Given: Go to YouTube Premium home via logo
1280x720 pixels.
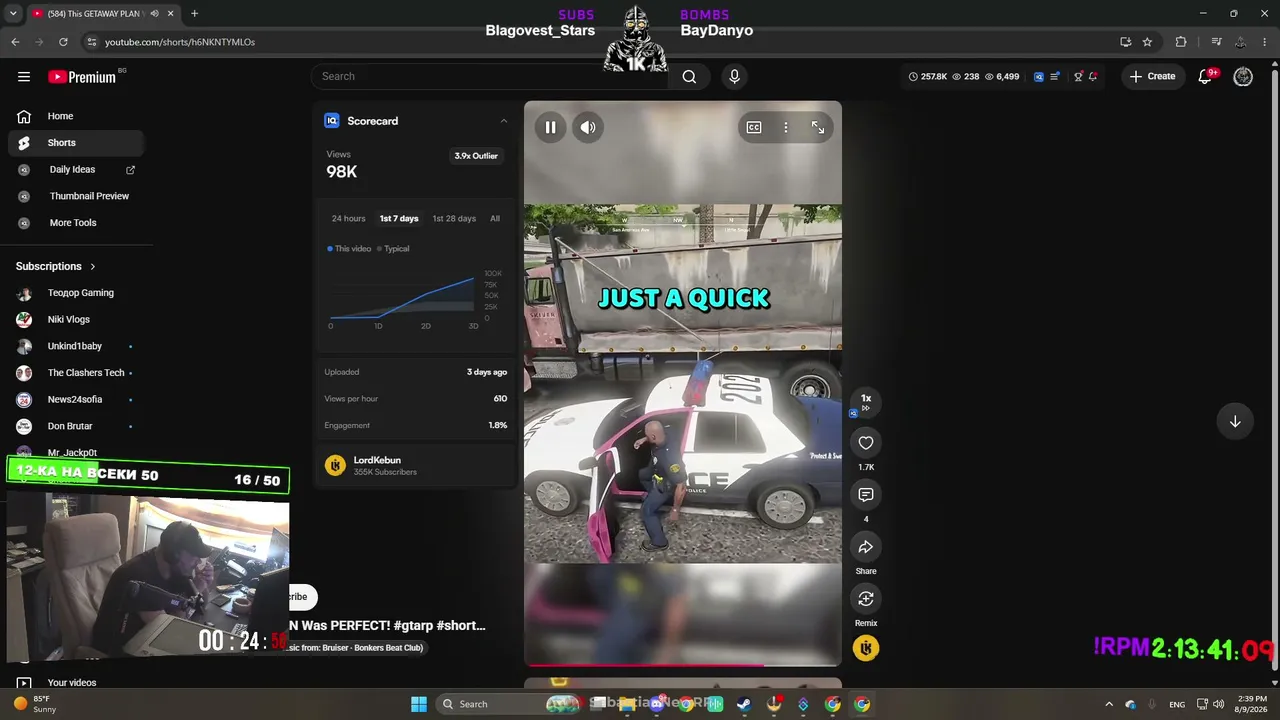Looking at the screenshot, I should point(82,77).
